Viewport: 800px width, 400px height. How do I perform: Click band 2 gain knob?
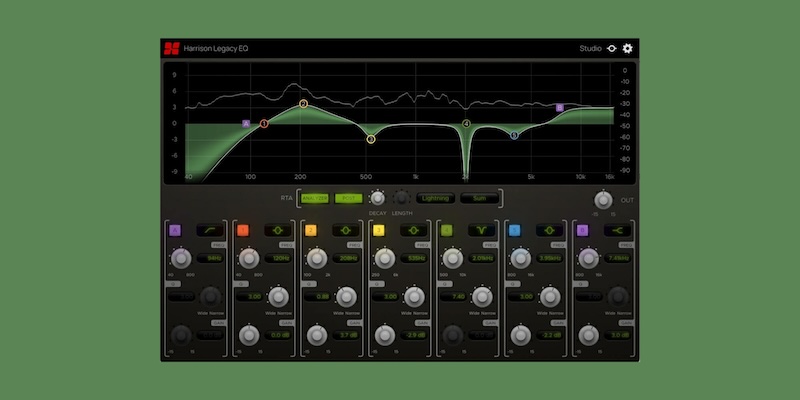pos(317,335)
